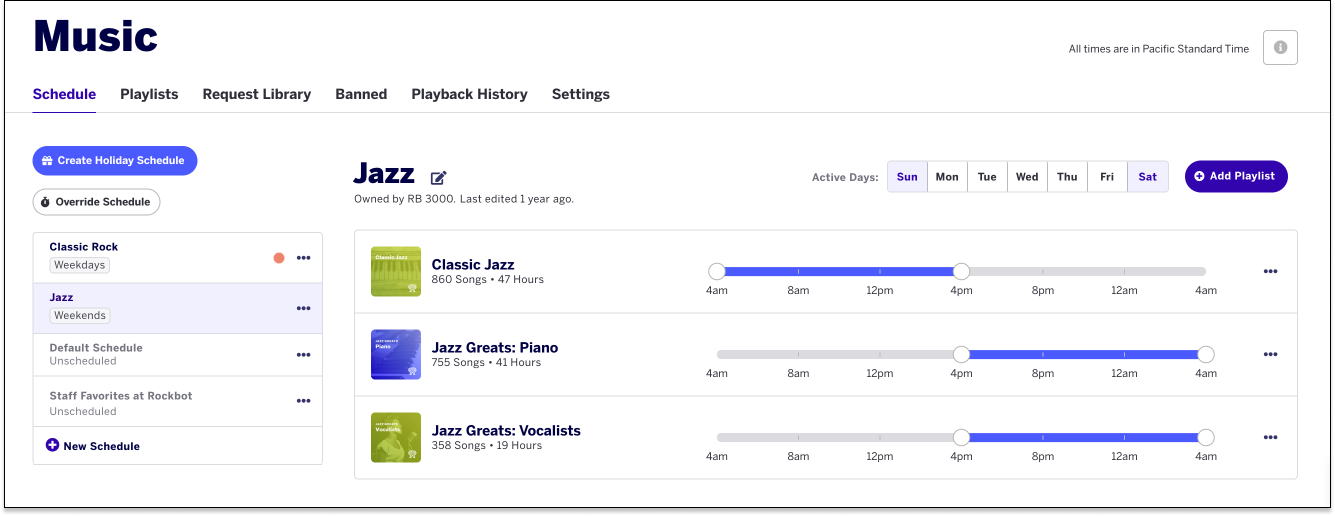
Task: Click the Classic Jazz playlist title
Action: tap(473, 265)
